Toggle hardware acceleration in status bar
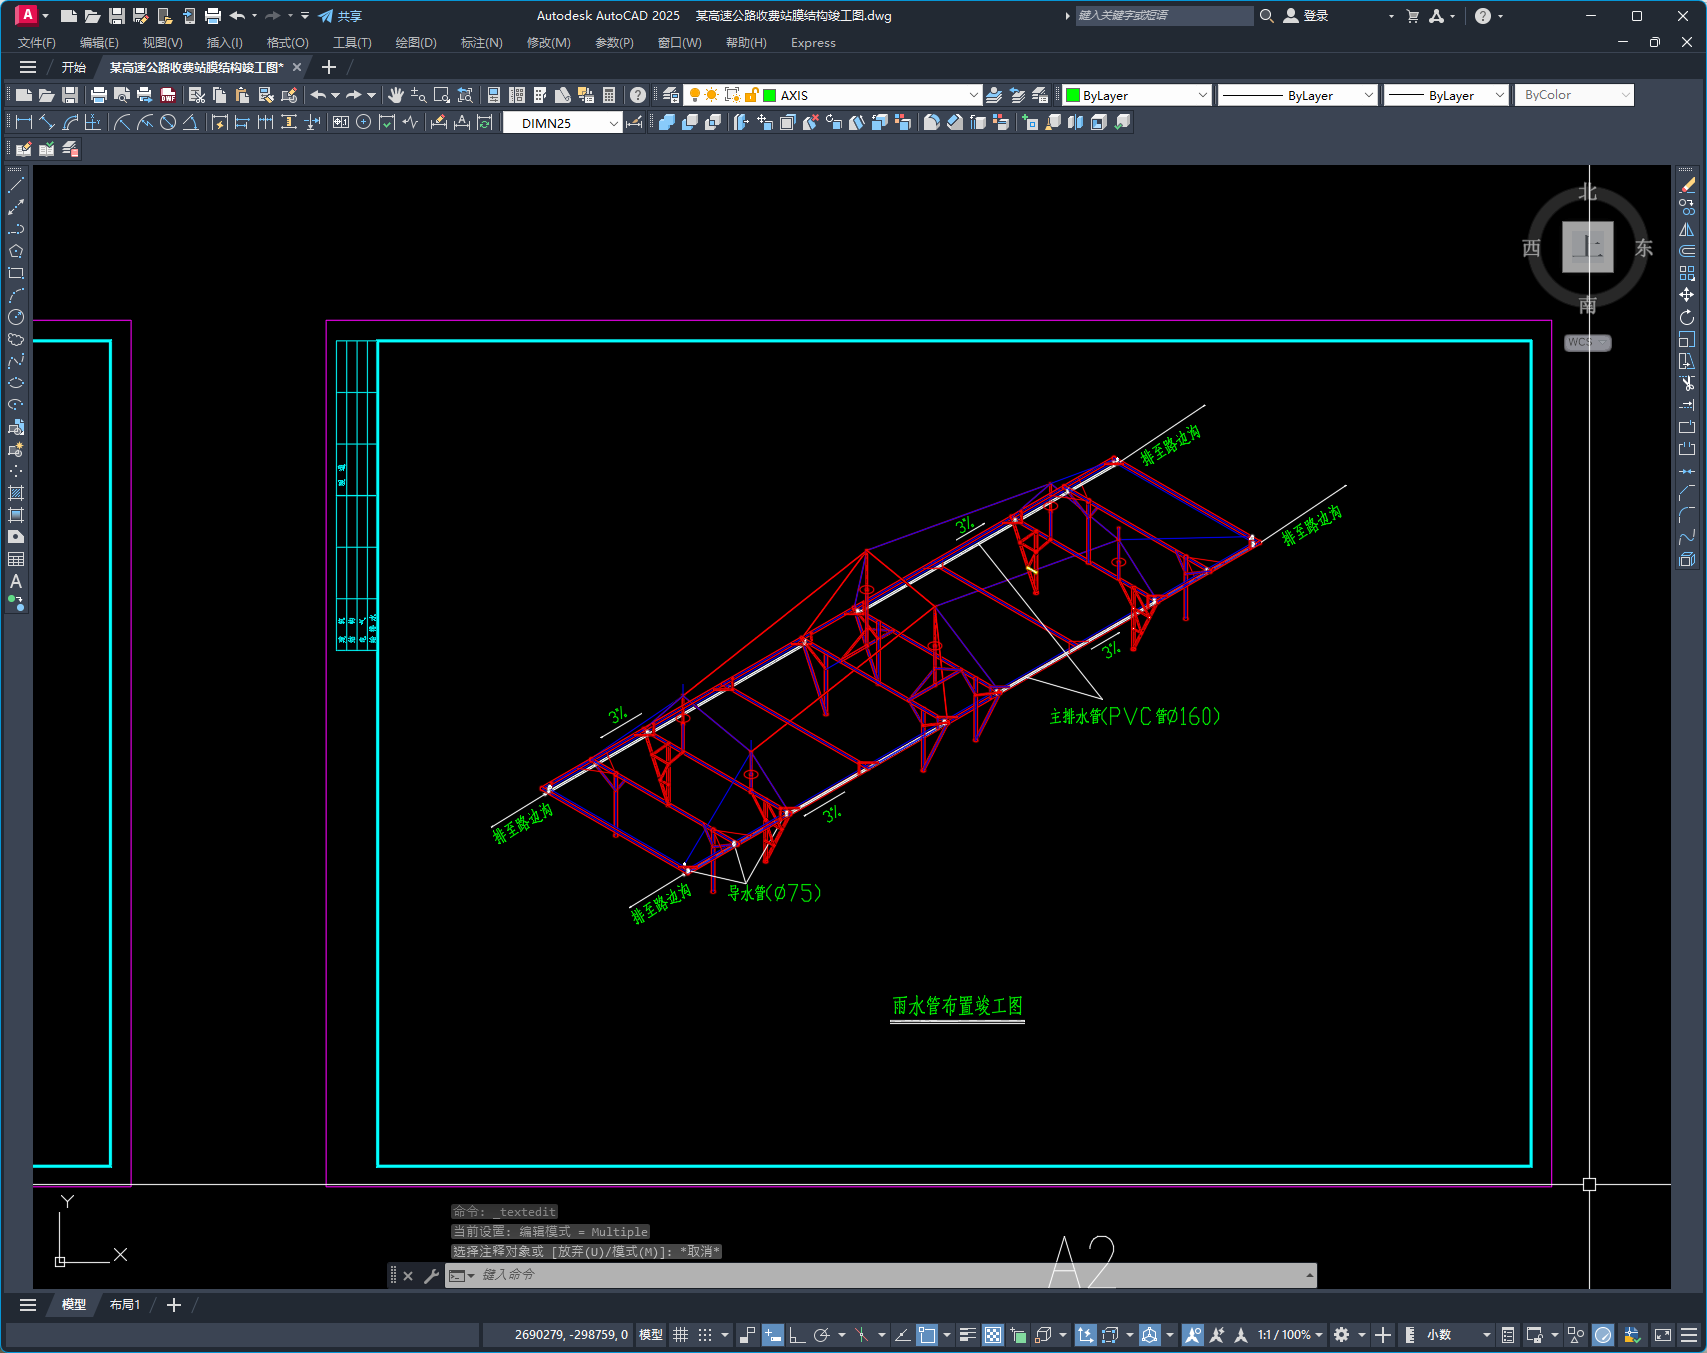 [x=1603, y=1335]
